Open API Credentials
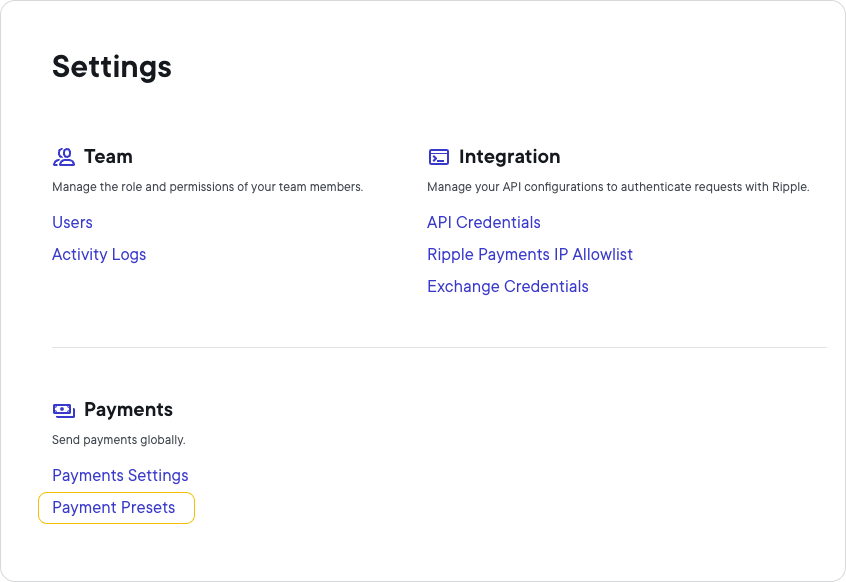 [x=484, y=222]
